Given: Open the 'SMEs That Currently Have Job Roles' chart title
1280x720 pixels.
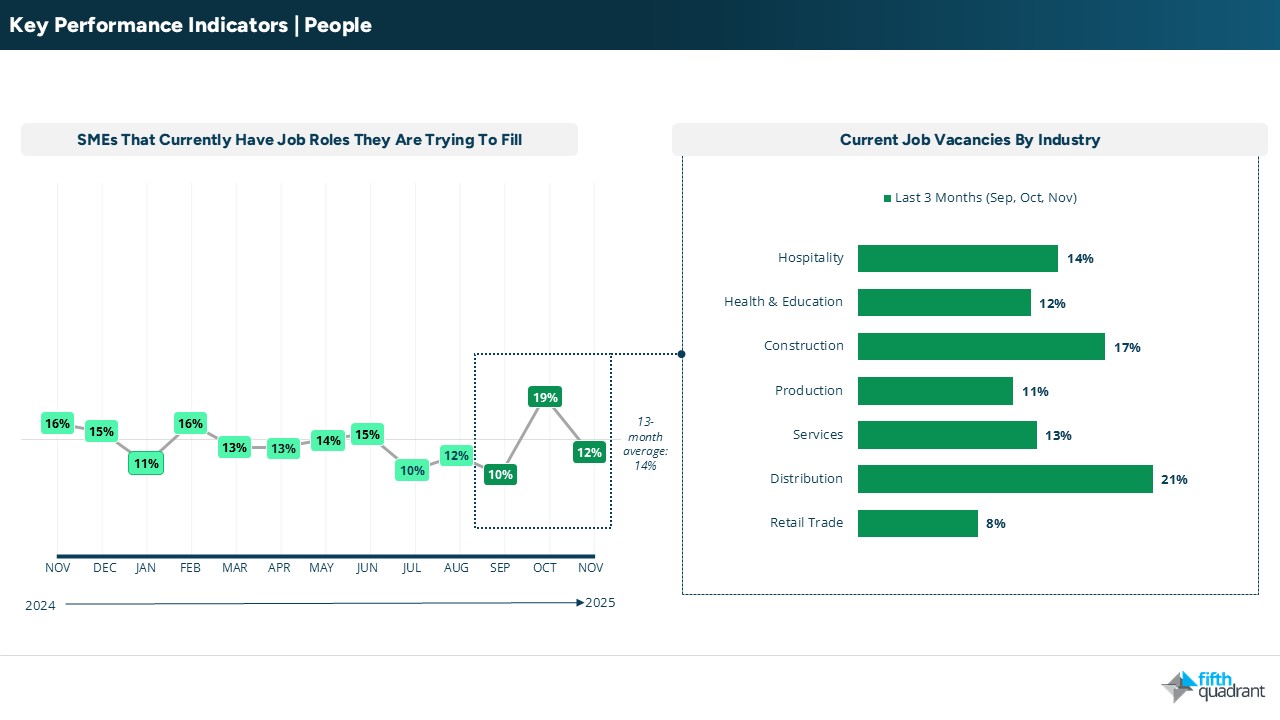Looking at the screenshot, I should coord(299,140).
